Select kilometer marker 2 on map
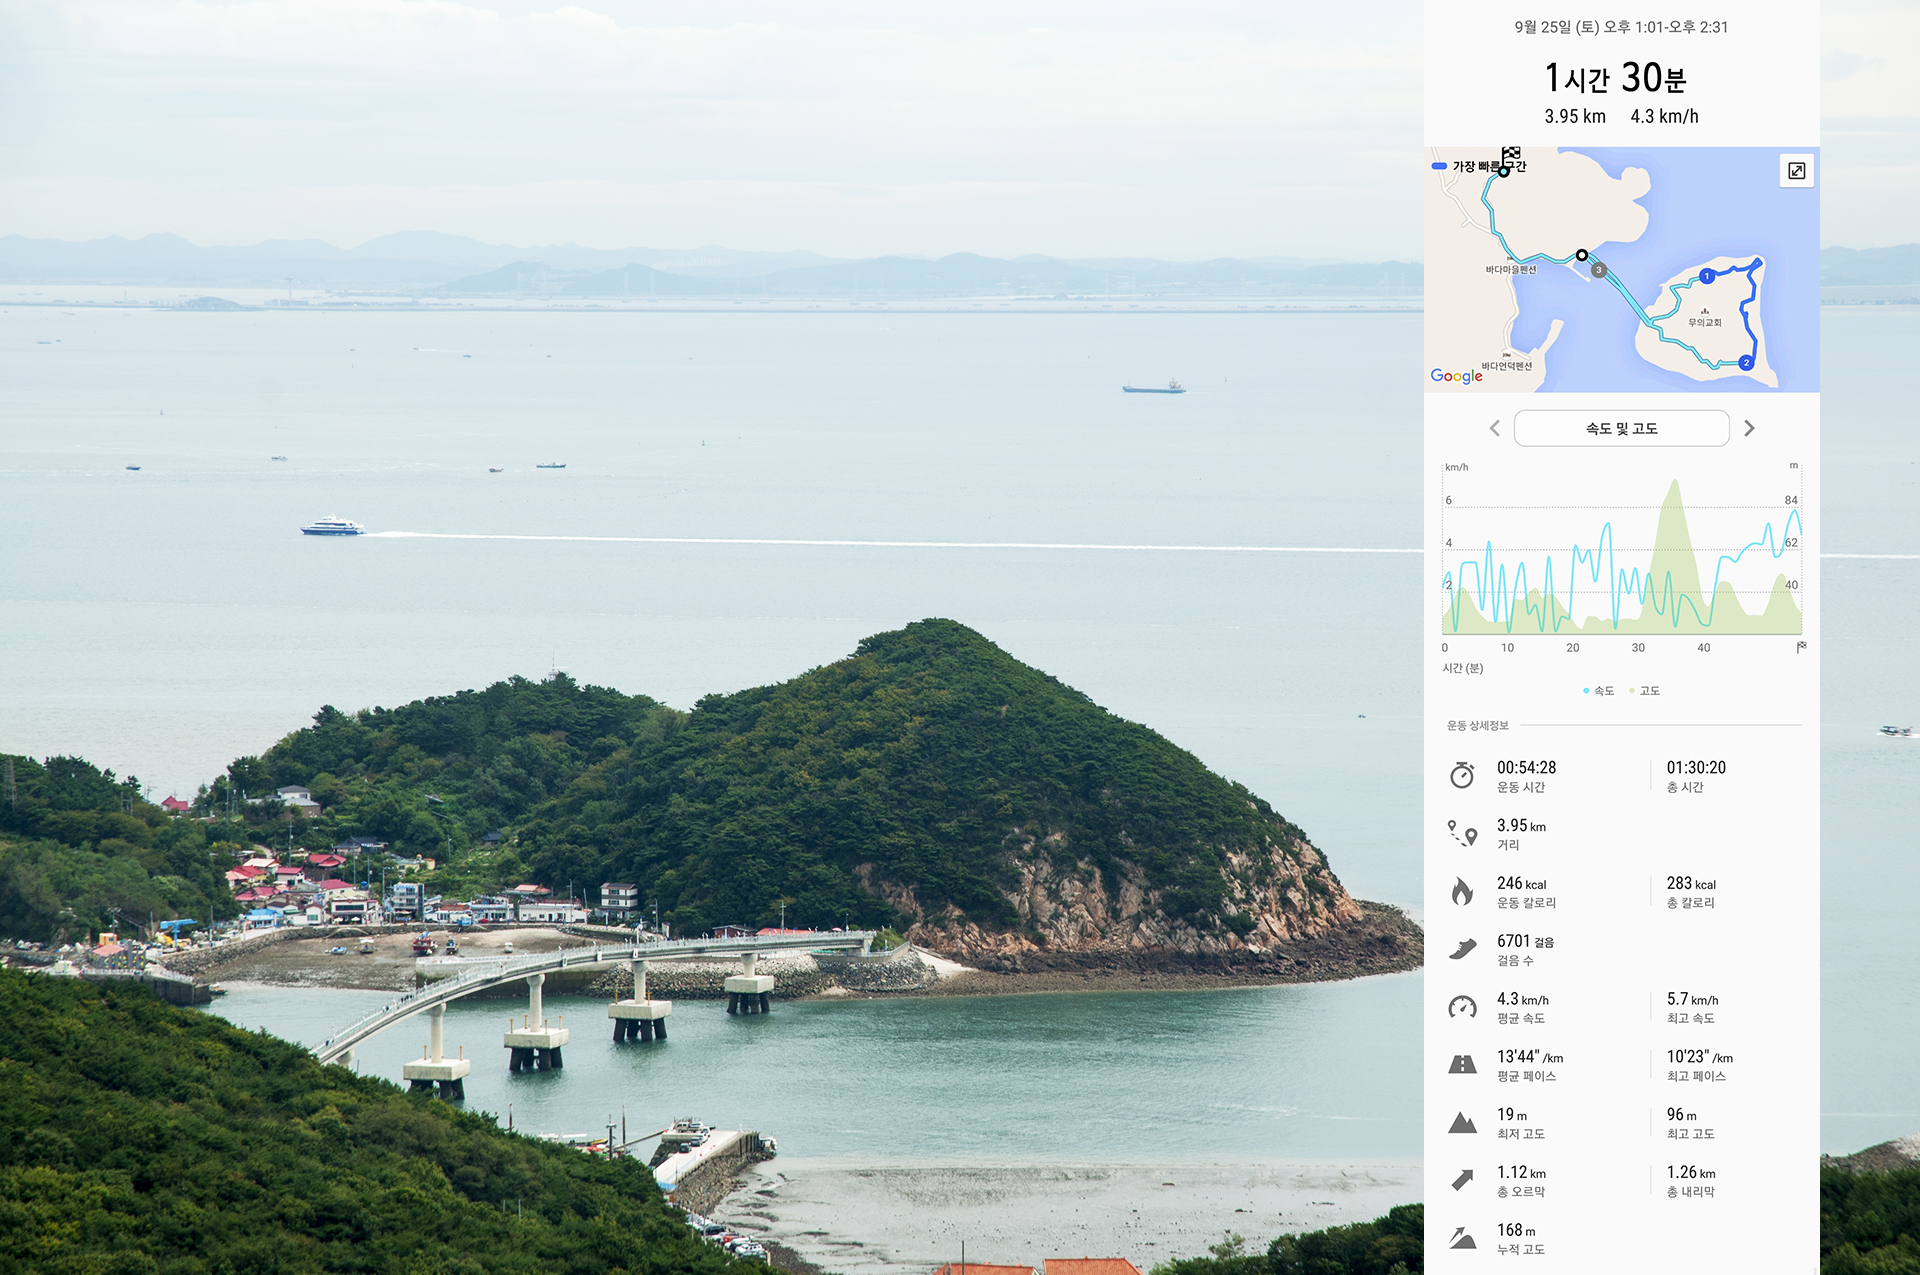Screen dimensions: 1920x1275 point(1746,363)
